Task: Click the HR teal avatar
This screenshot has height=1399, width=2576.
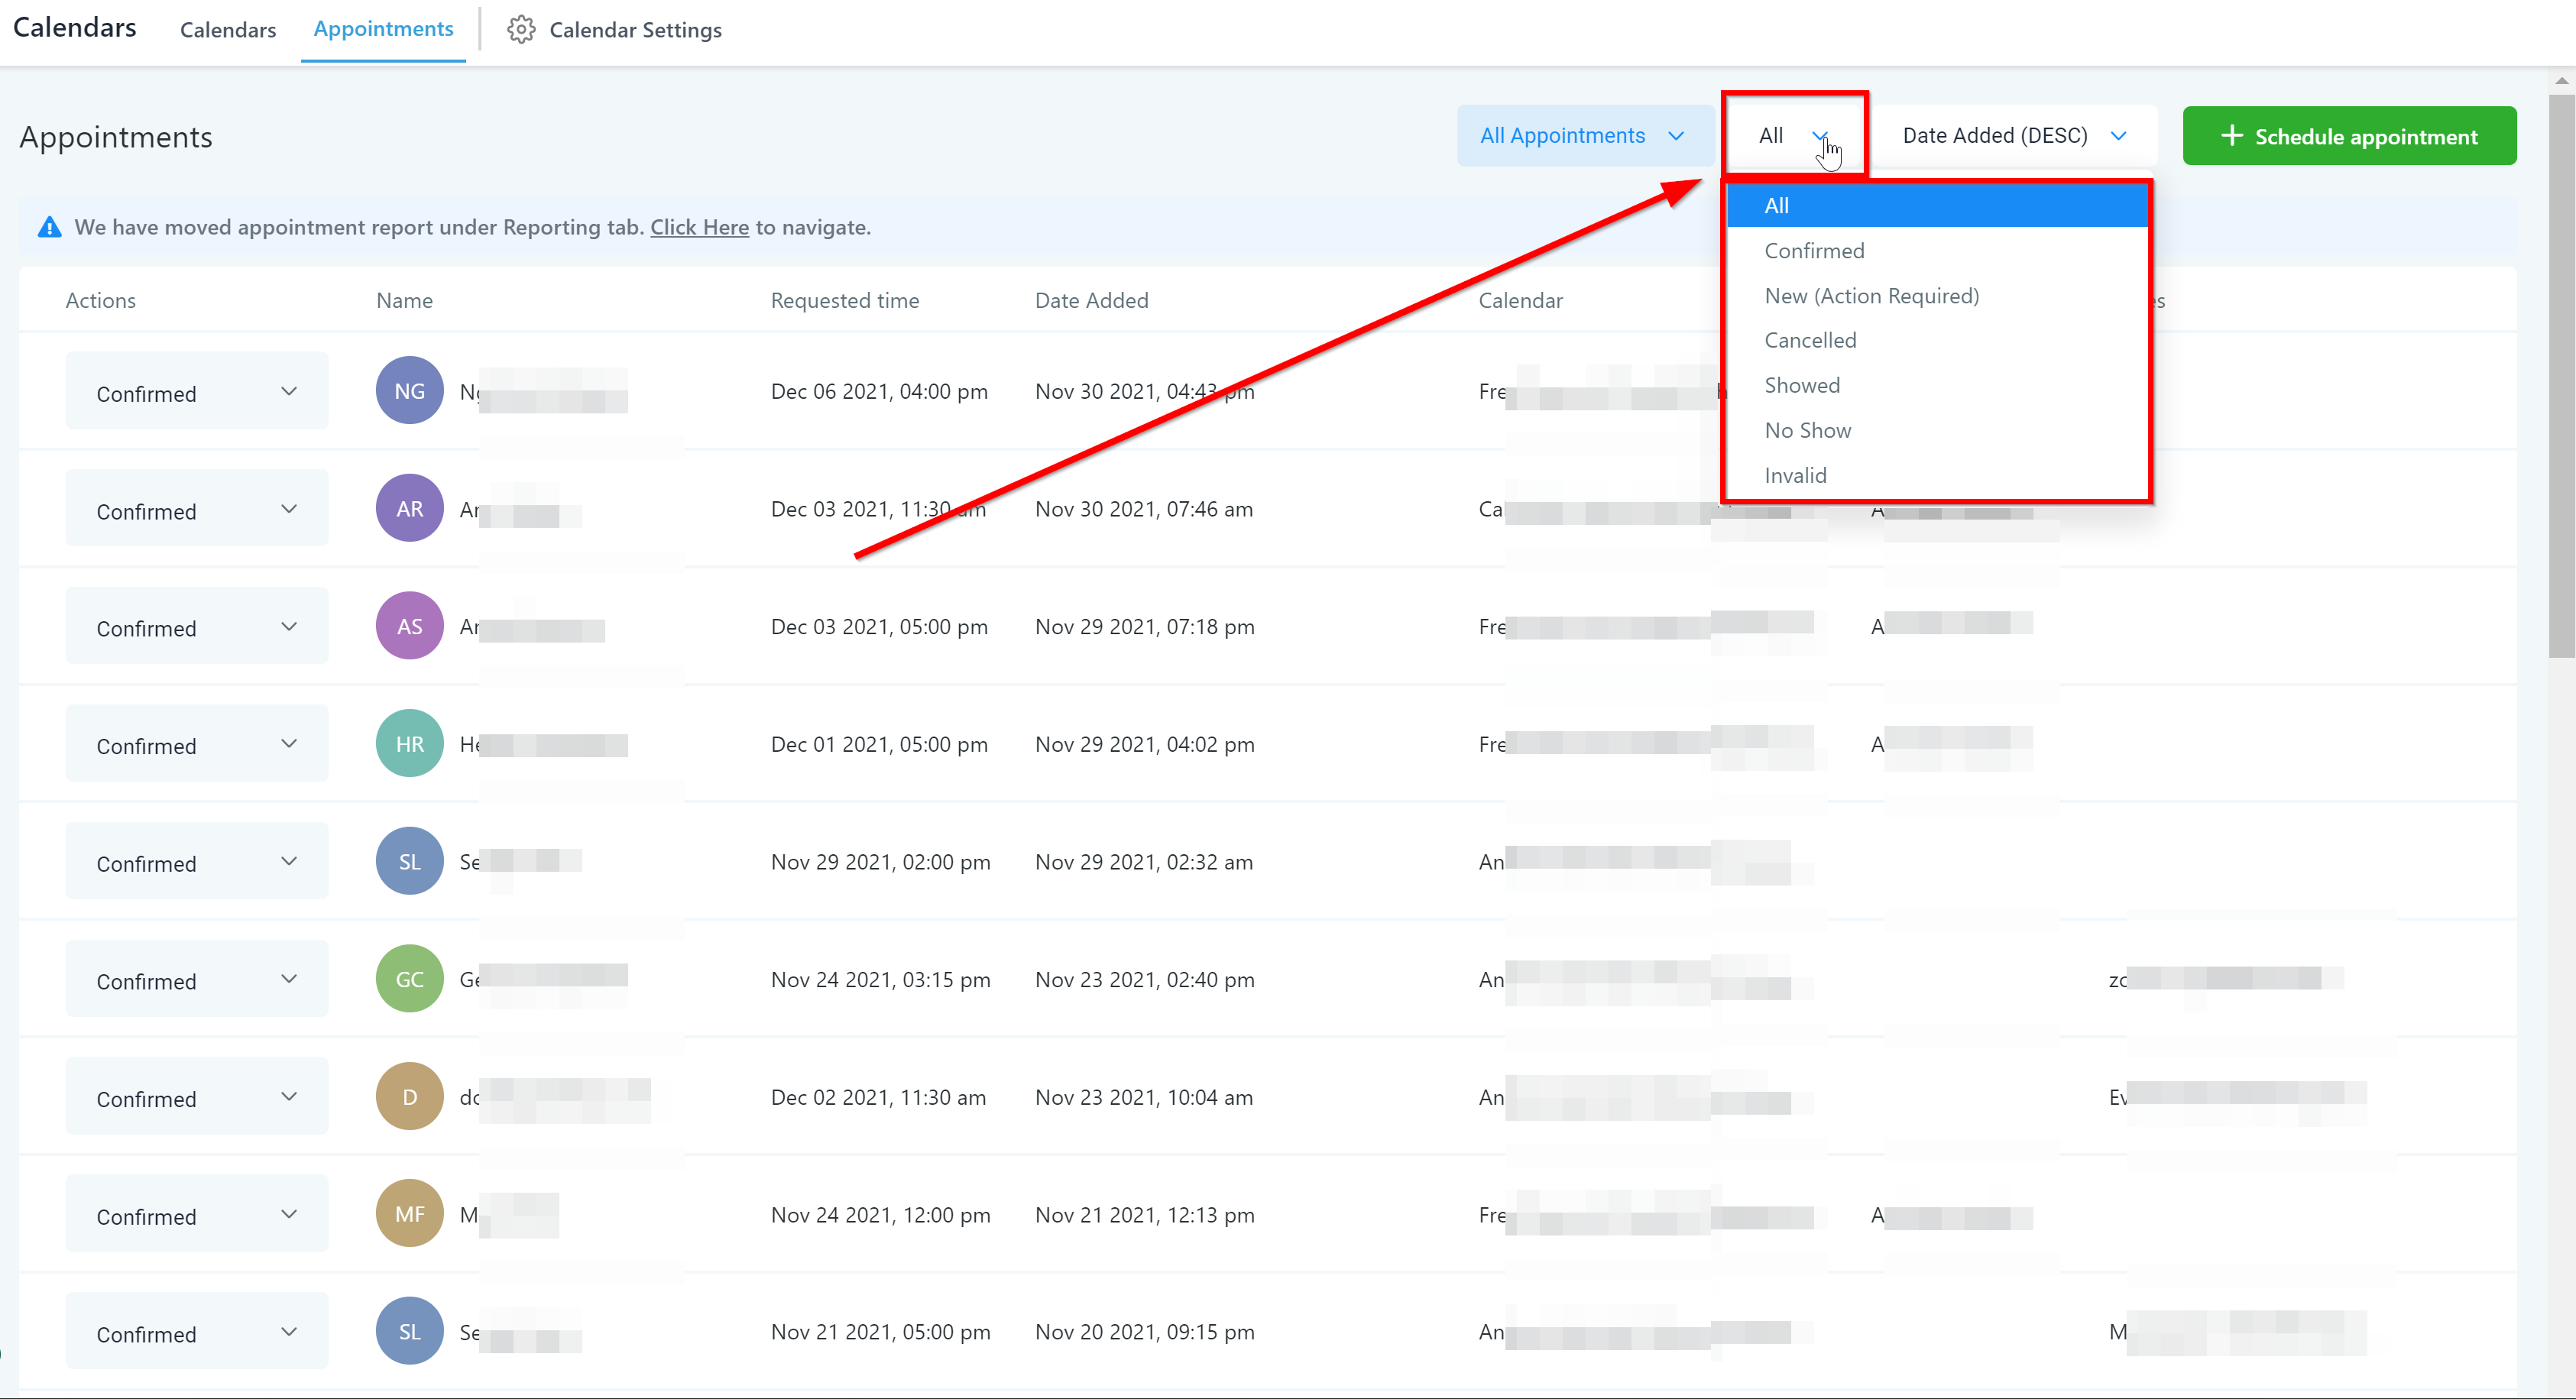Action: [409, 744]
